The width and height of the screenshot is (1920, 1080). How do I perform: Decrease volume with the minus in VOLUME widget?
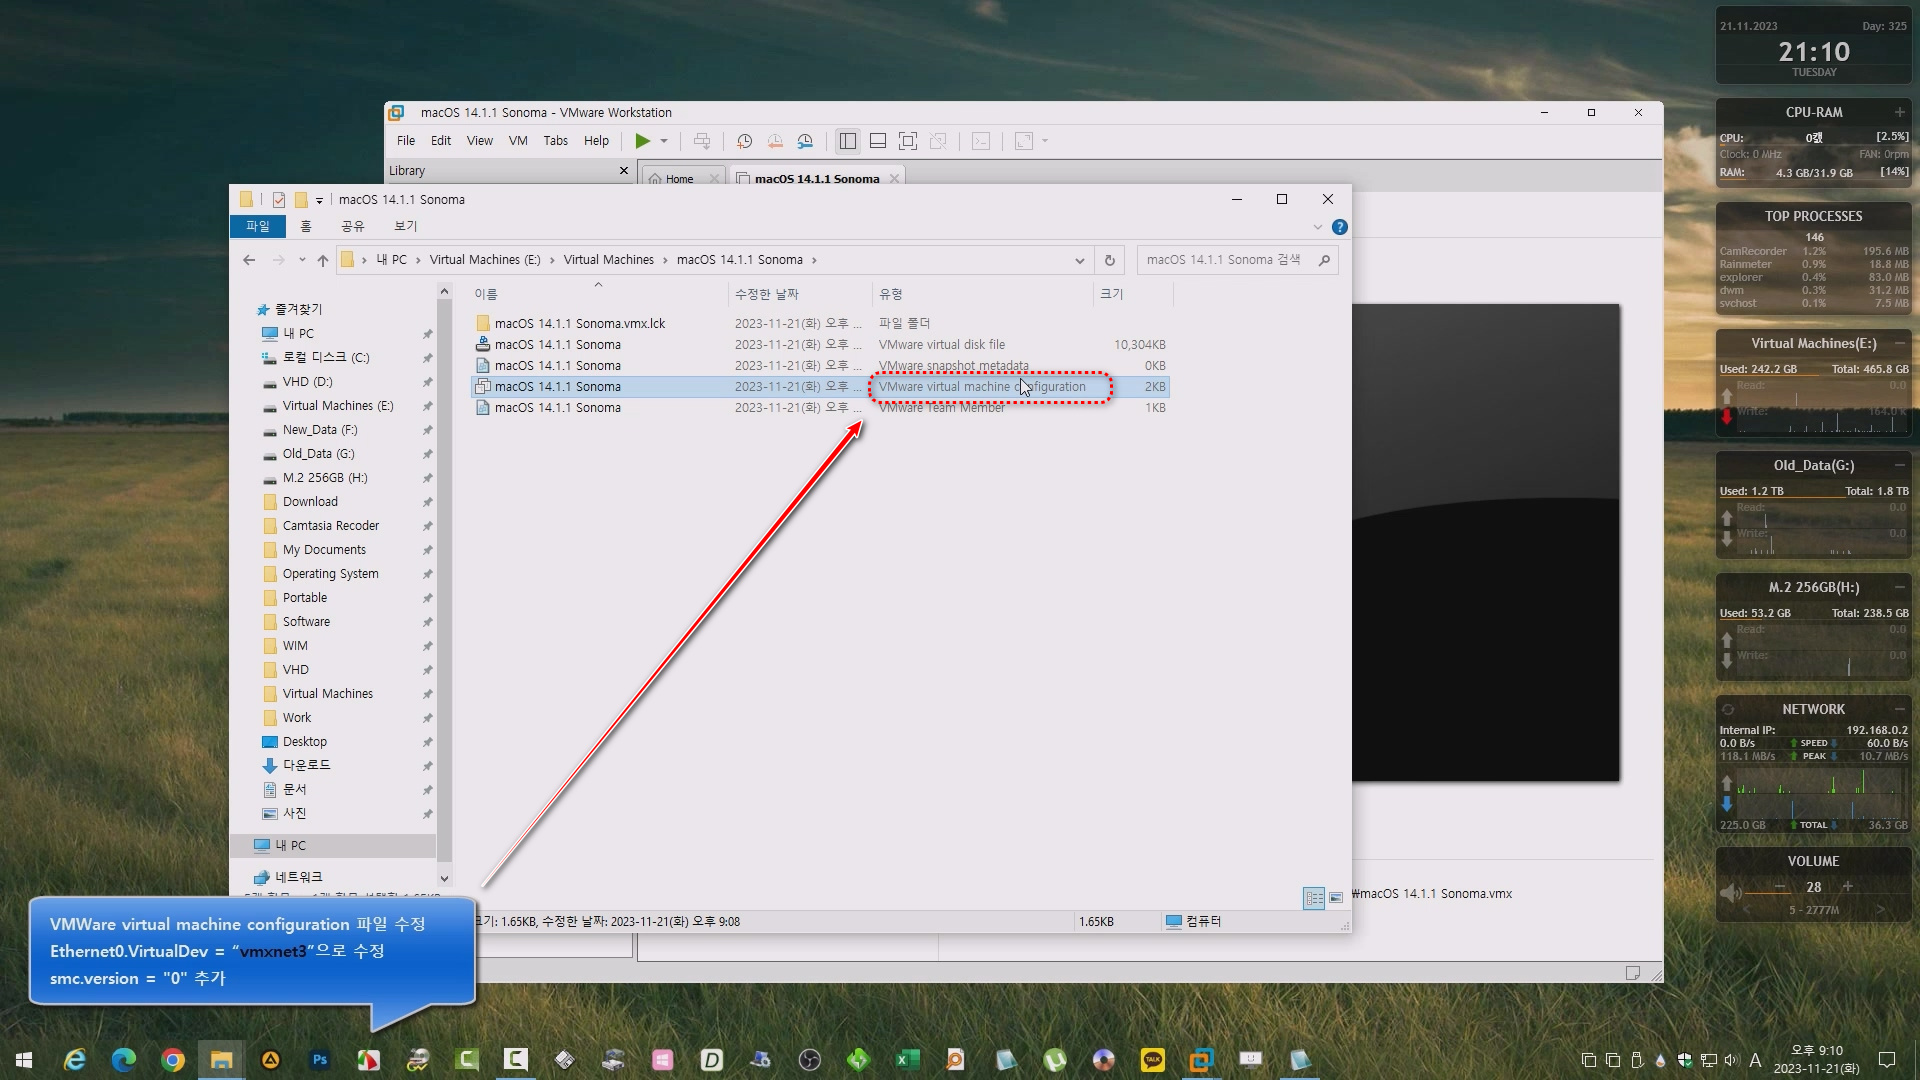point(1780,886)
